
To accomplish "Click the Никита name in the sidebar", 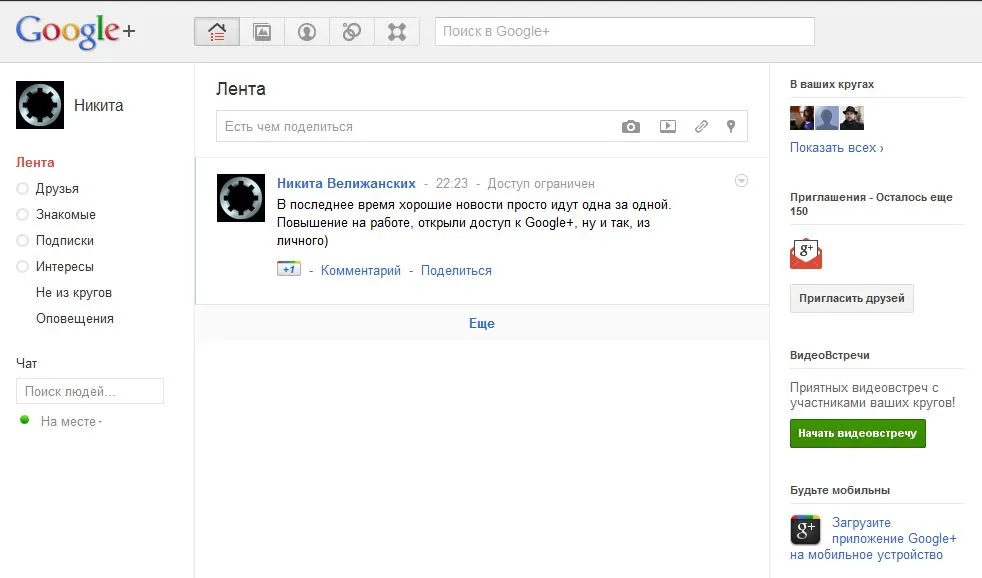I will pos(98,105).
